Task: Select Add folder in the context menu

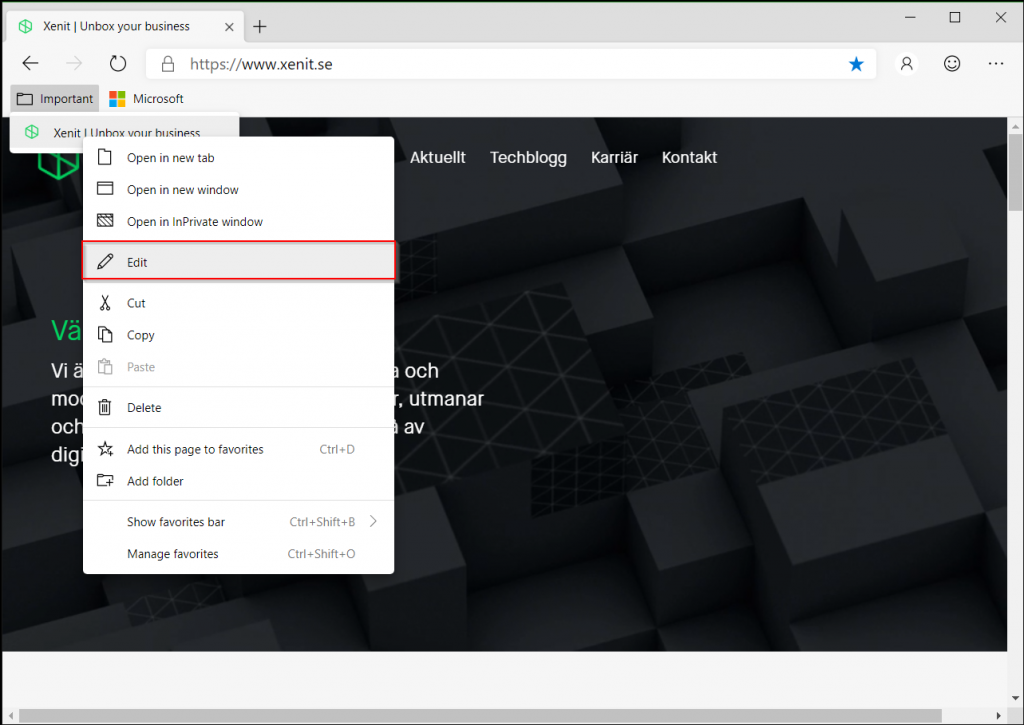Action: click(154, 481)
